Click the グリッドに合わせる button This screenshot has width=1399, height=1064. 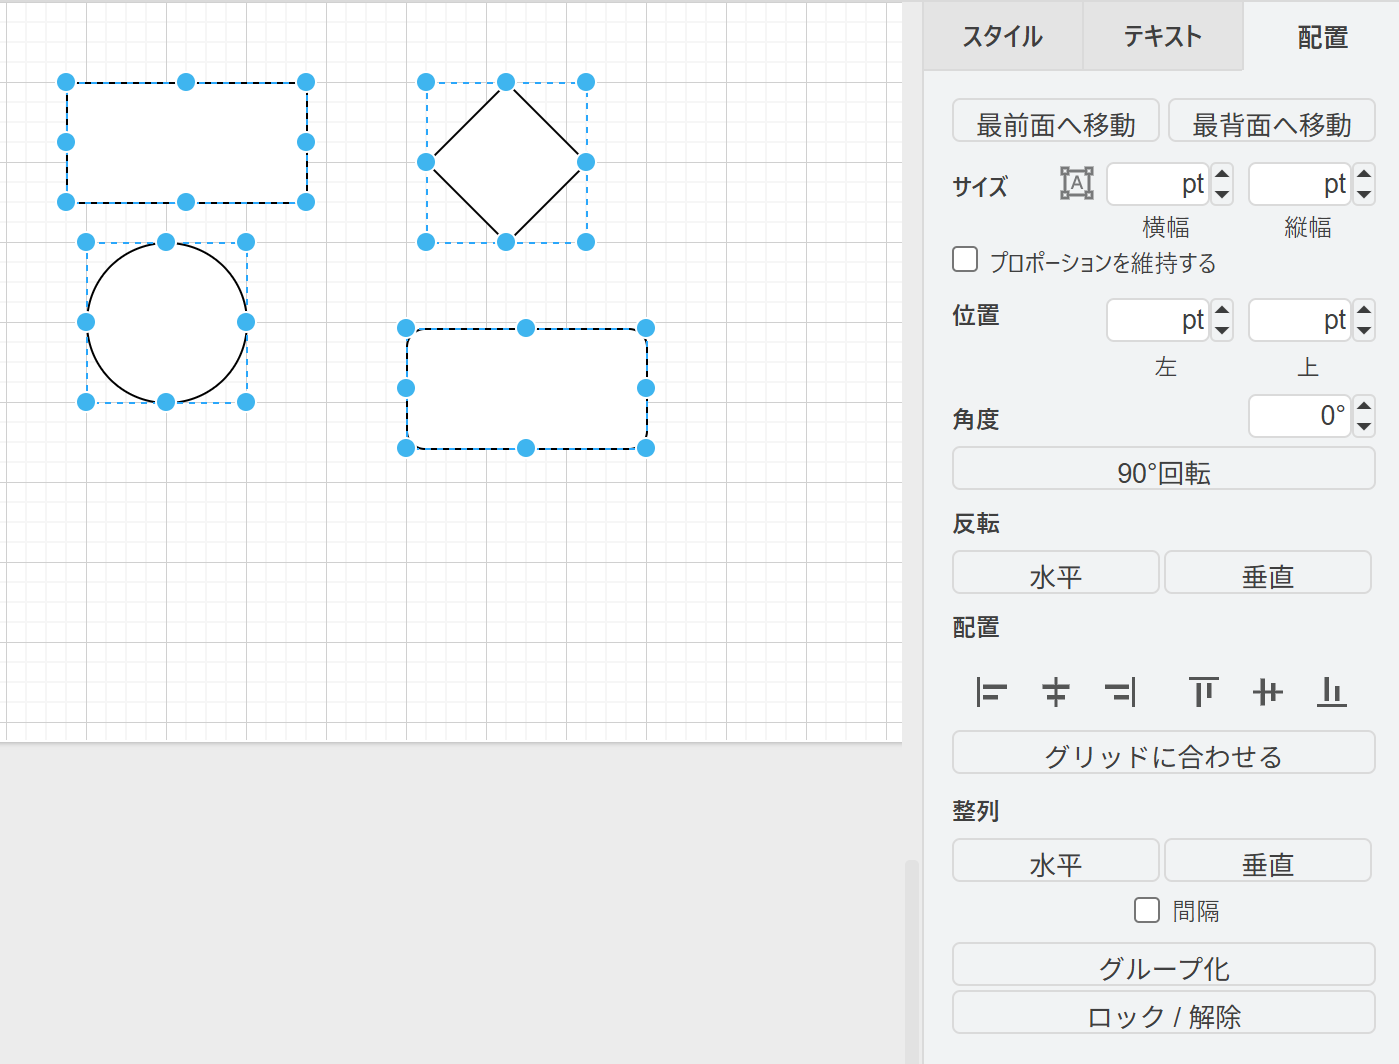(x=1163, y=753)
